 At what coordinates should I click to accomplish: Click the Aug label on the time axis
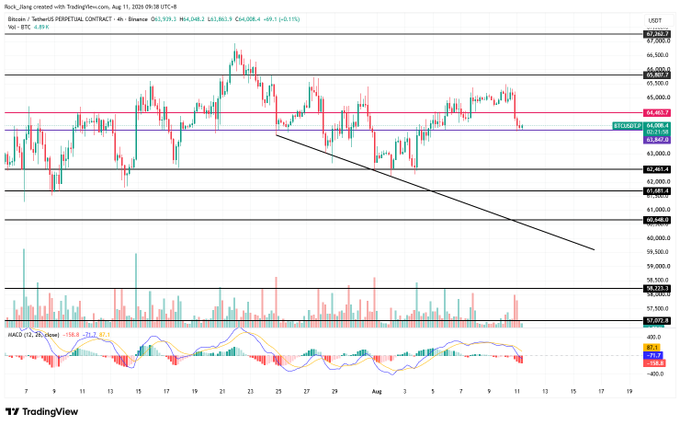coord(377,392)
